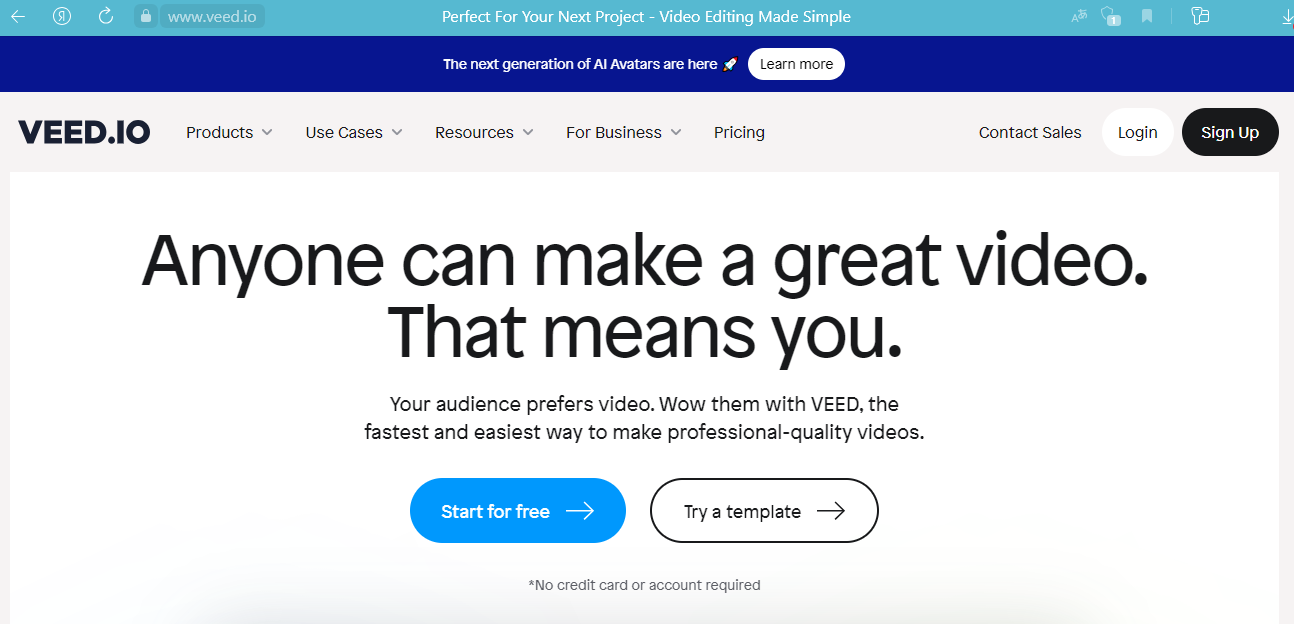Click the browser extensions panel icon
This screenshot has height=624, width=1294.
point(1201,16)
